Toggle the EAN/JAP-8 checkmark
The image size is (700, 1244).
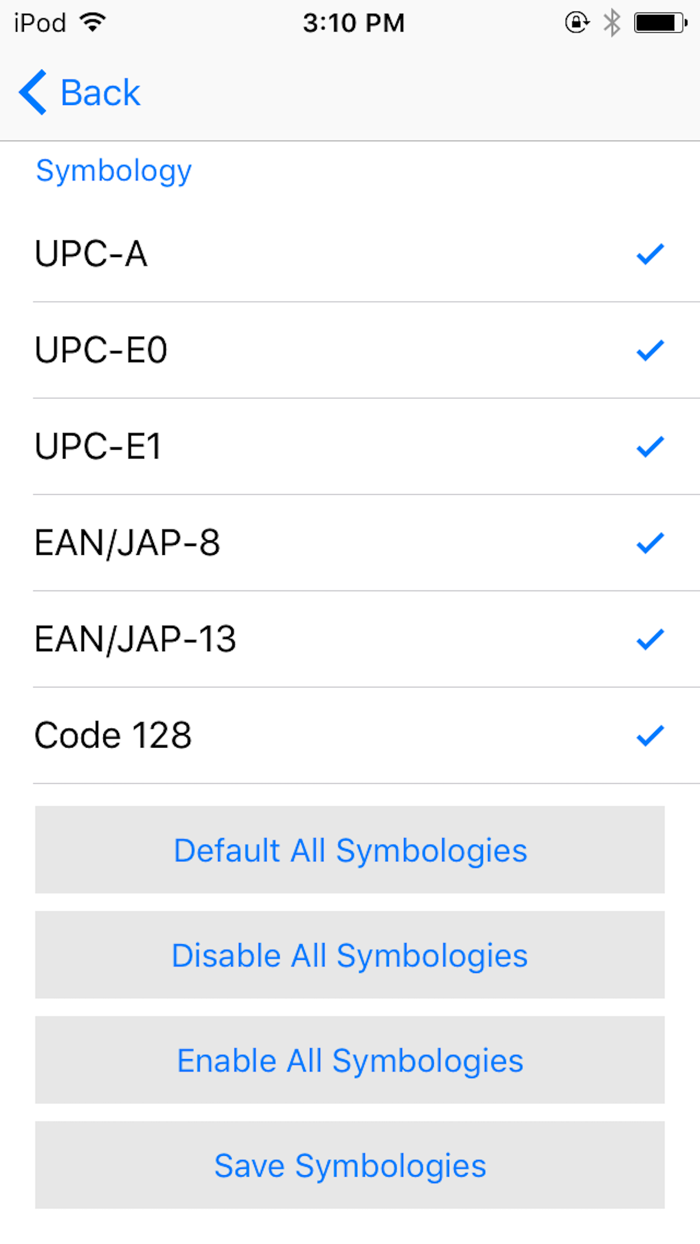[650, 543]
